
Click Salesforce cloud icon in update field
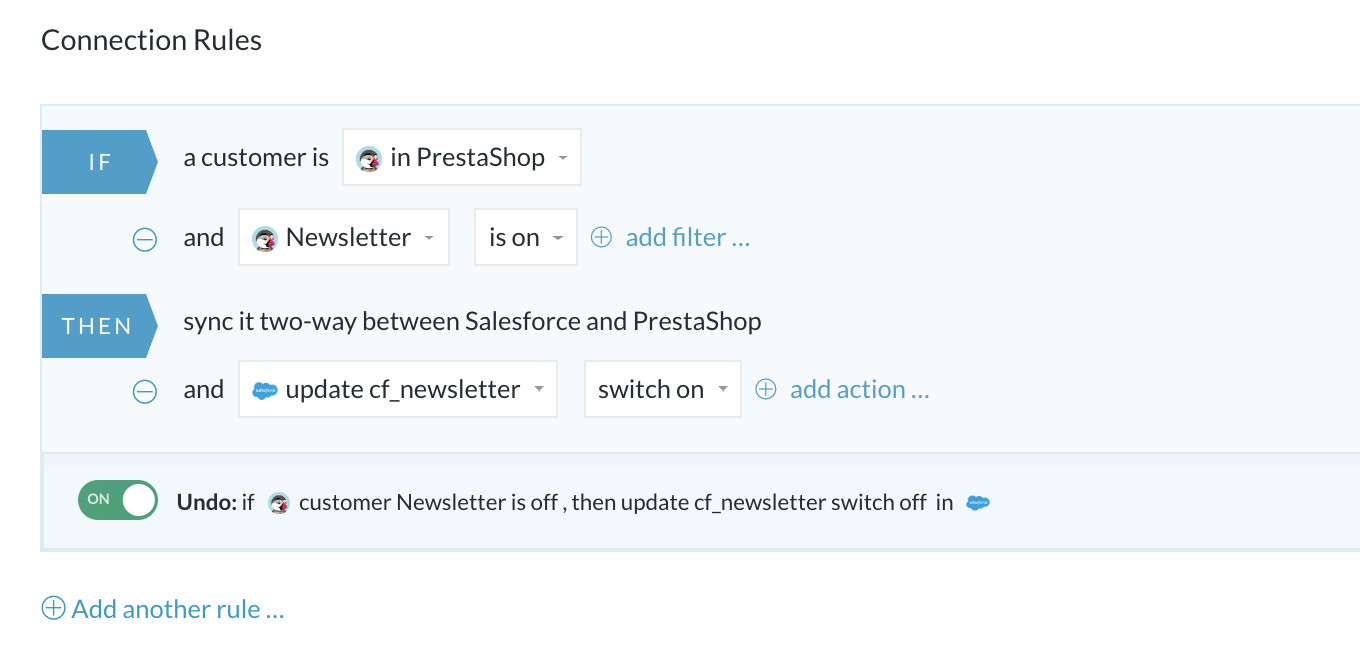[x=265, y=390]
